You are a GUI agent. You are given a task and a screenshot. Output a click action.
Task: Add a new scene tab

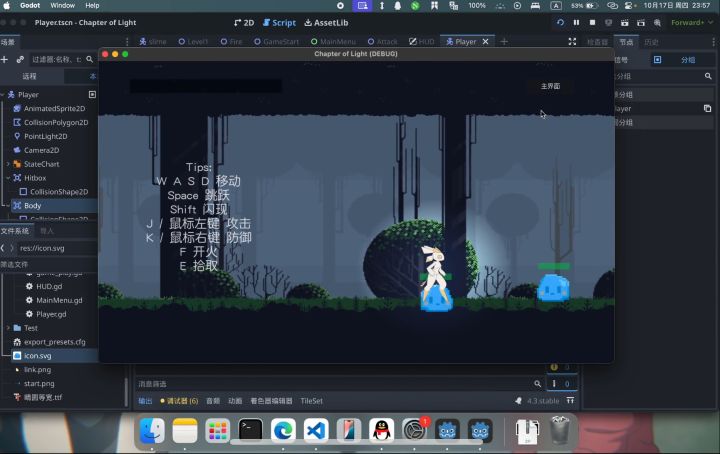(x=504, y=41)
